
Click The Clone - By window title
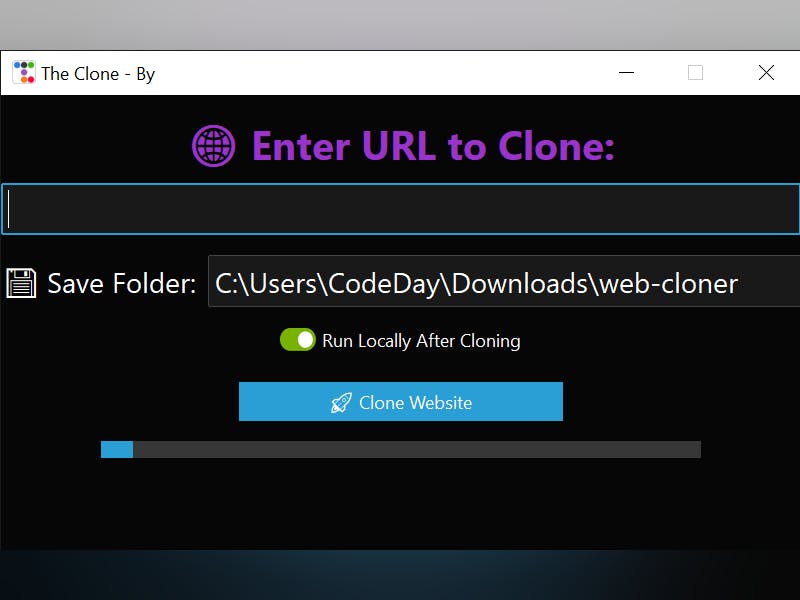[x=98, y=74]
